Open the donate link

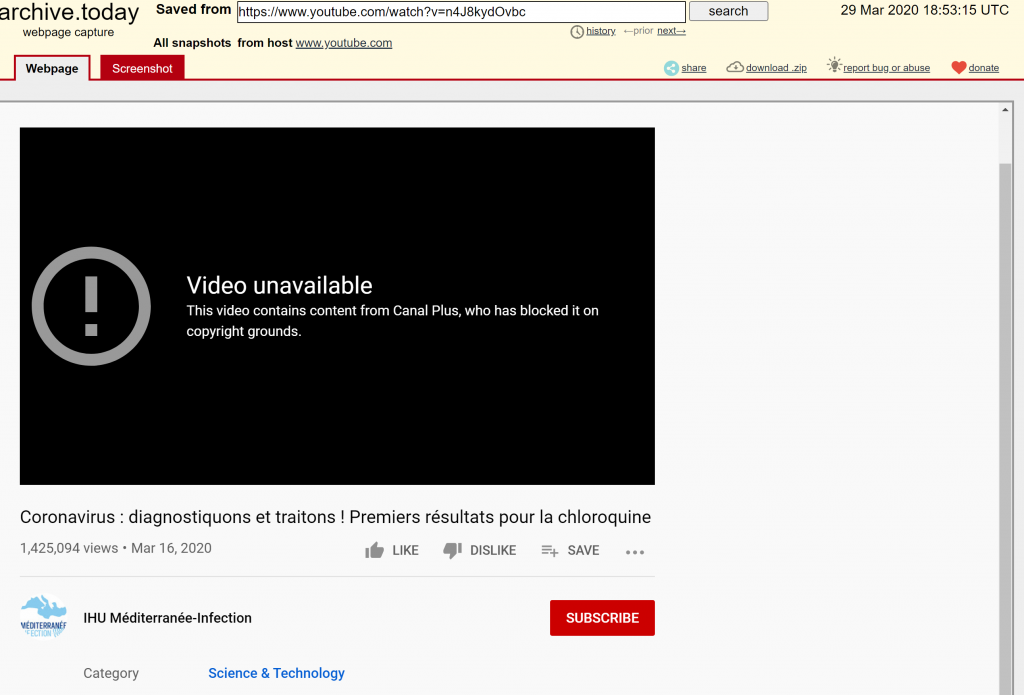coord(984,68)
